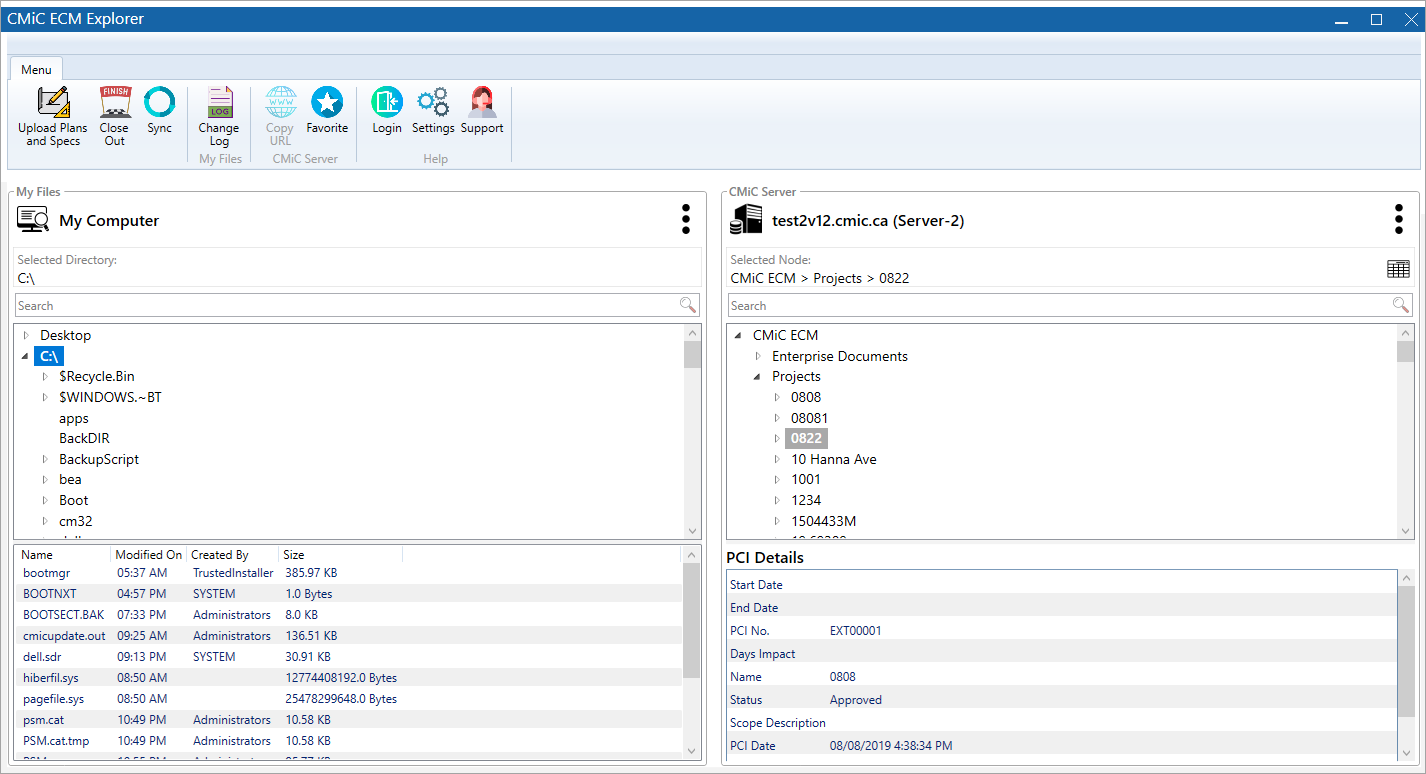The height and width of the screenshot is (774, 1426).
Task: Focus the My Files search field
Action: tap(348, 305)
